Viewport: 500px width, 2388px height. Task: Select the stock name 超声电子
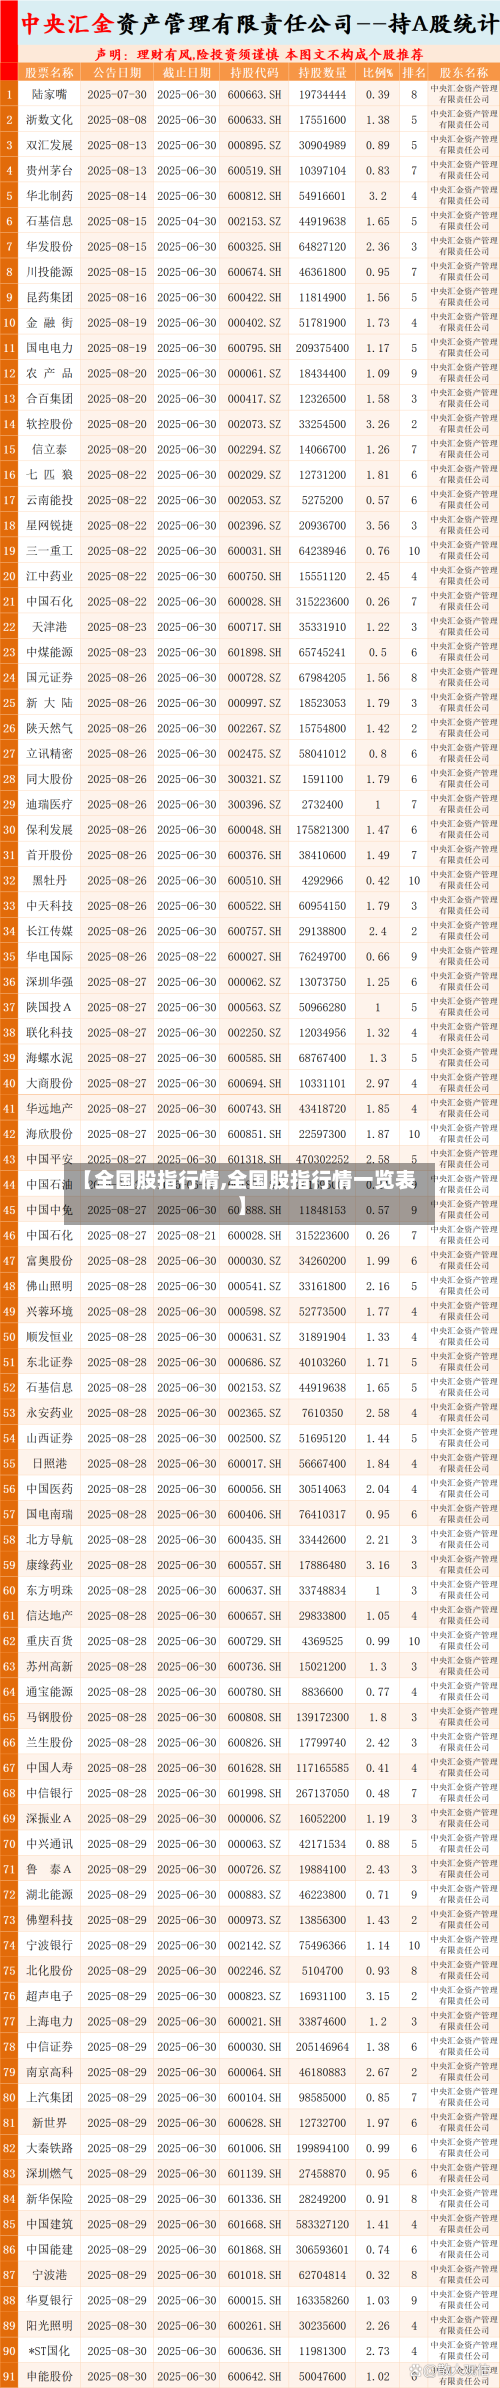pyautogui.click(x=49, y=1997)
